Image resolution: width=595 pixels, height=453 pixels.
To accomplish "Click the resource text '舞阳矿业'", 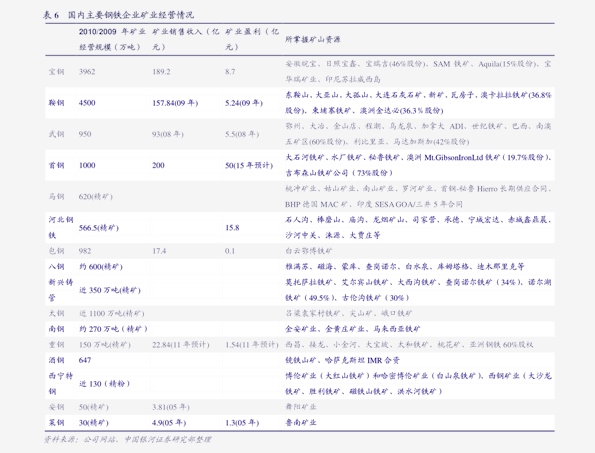I will tap(301, 407).
